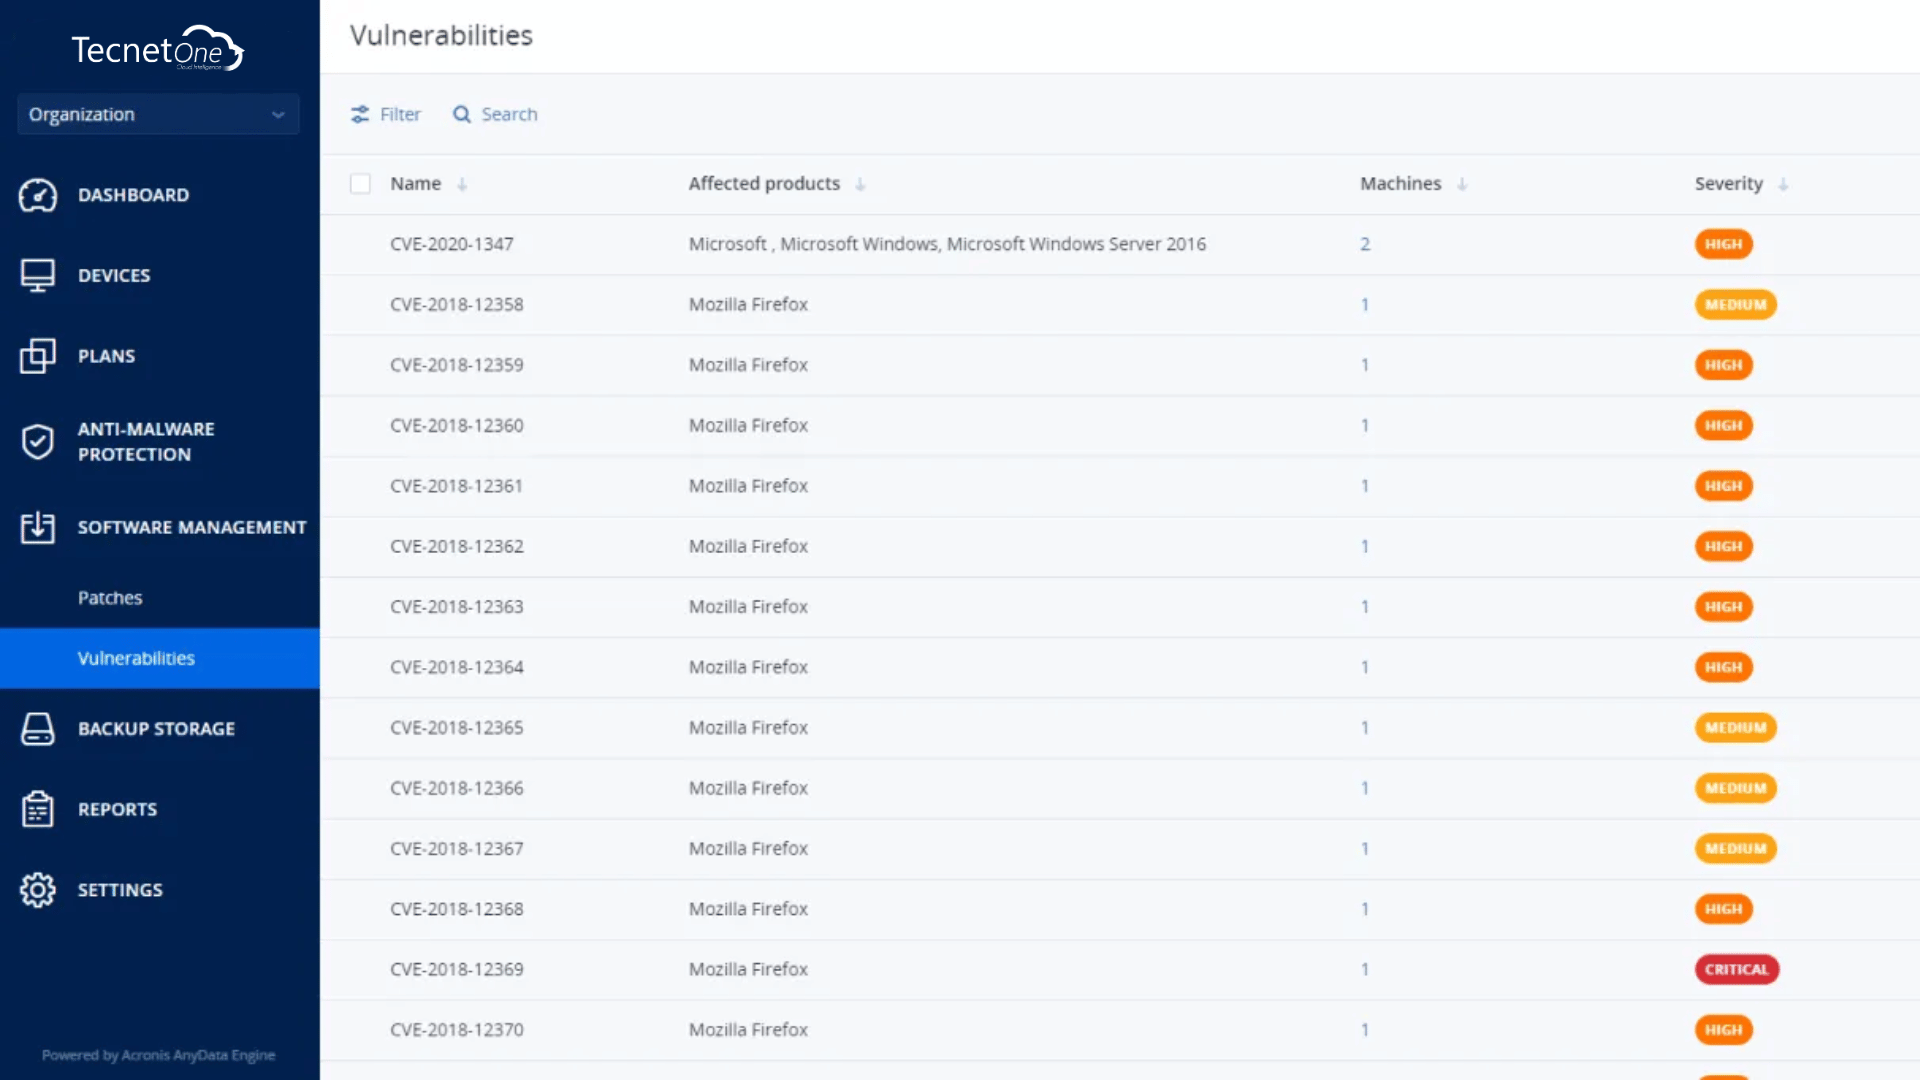Click the Settings gear icon

click(38, 890)
